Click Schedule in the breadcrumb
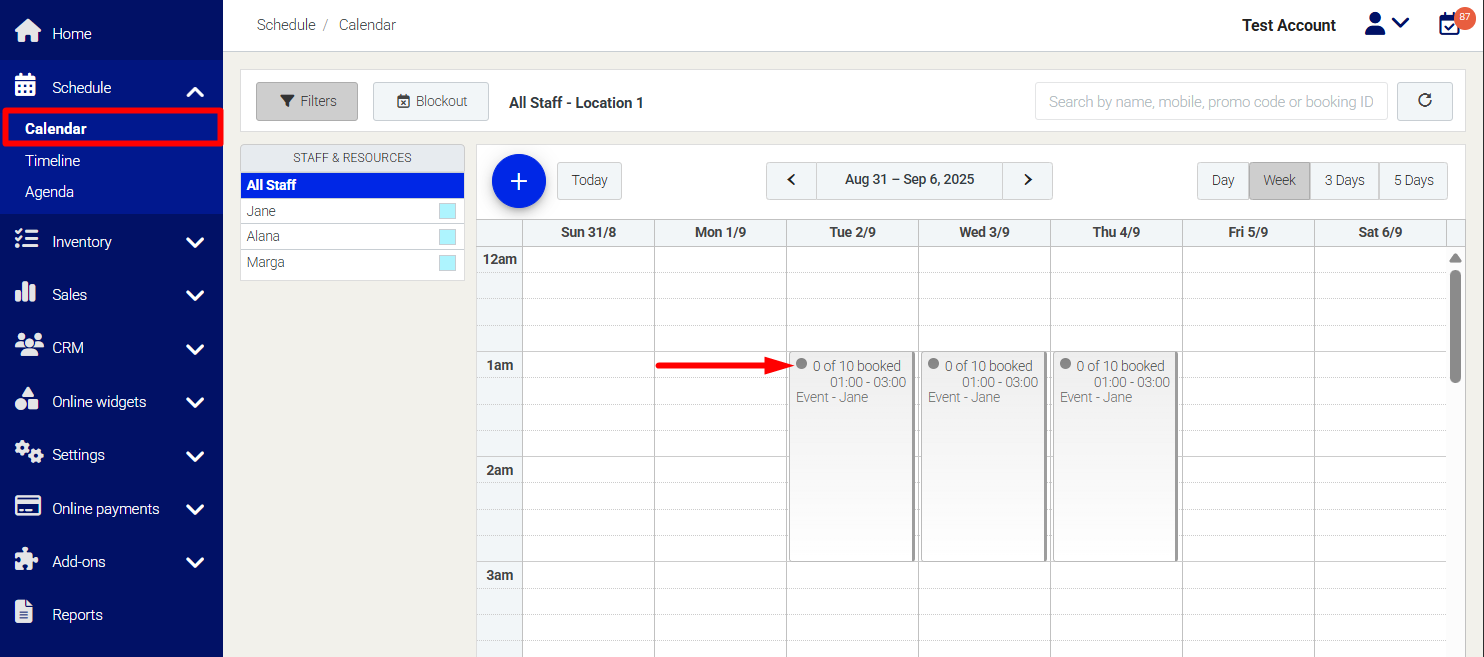The height and width of the screenshot is (657, 1484). coord(286,25)
